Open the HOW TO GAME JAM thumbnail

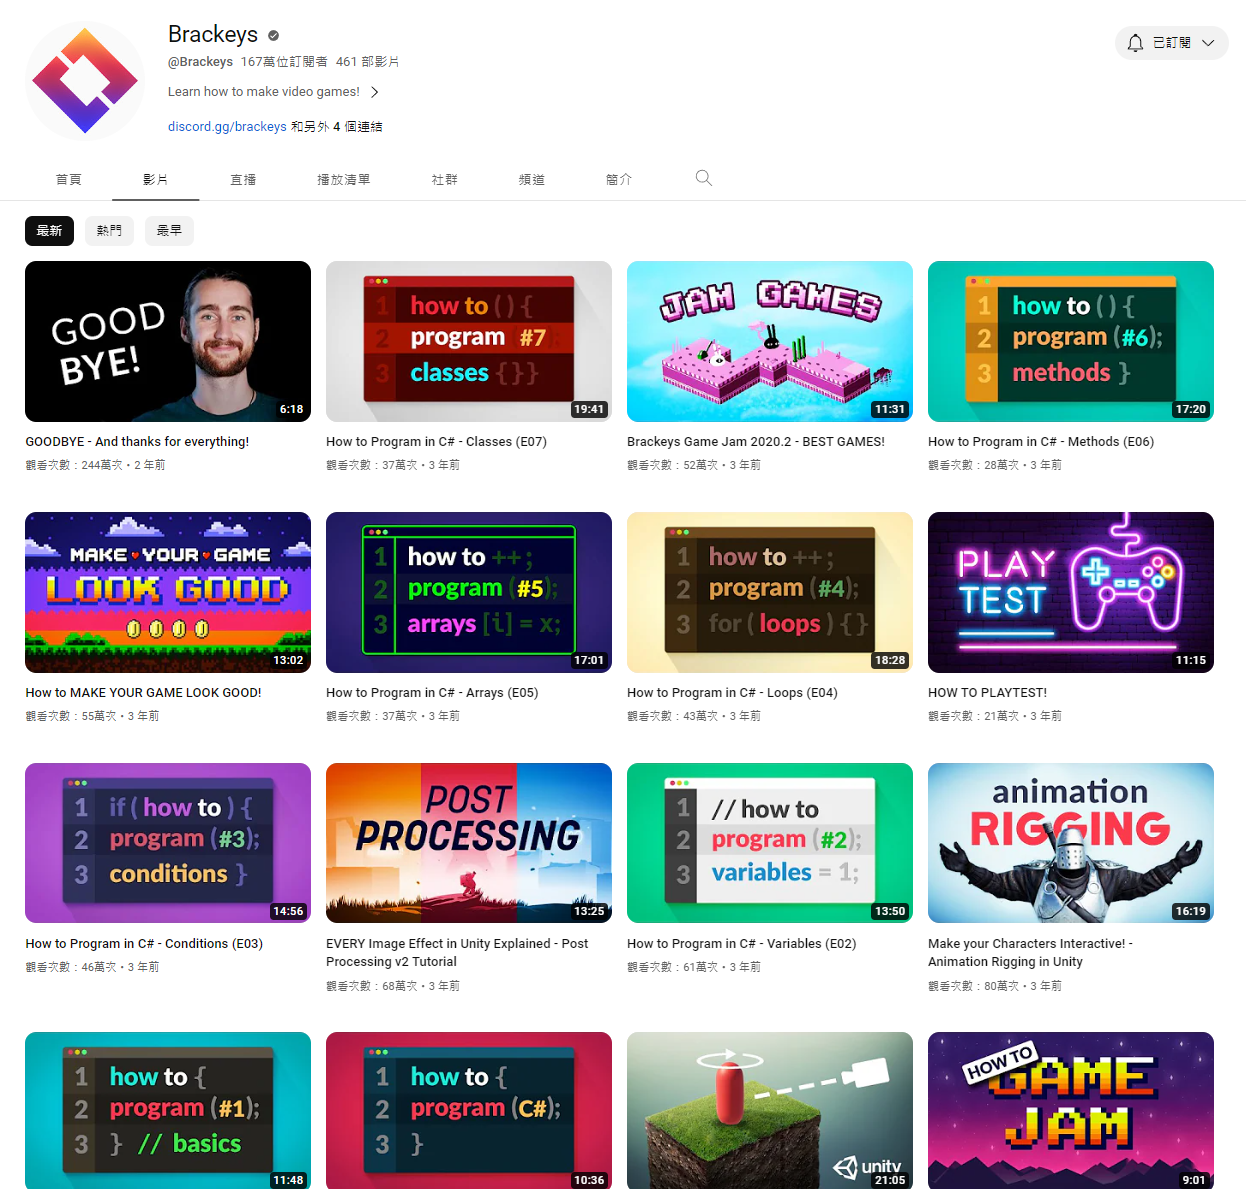[x=1071, y=1110]
